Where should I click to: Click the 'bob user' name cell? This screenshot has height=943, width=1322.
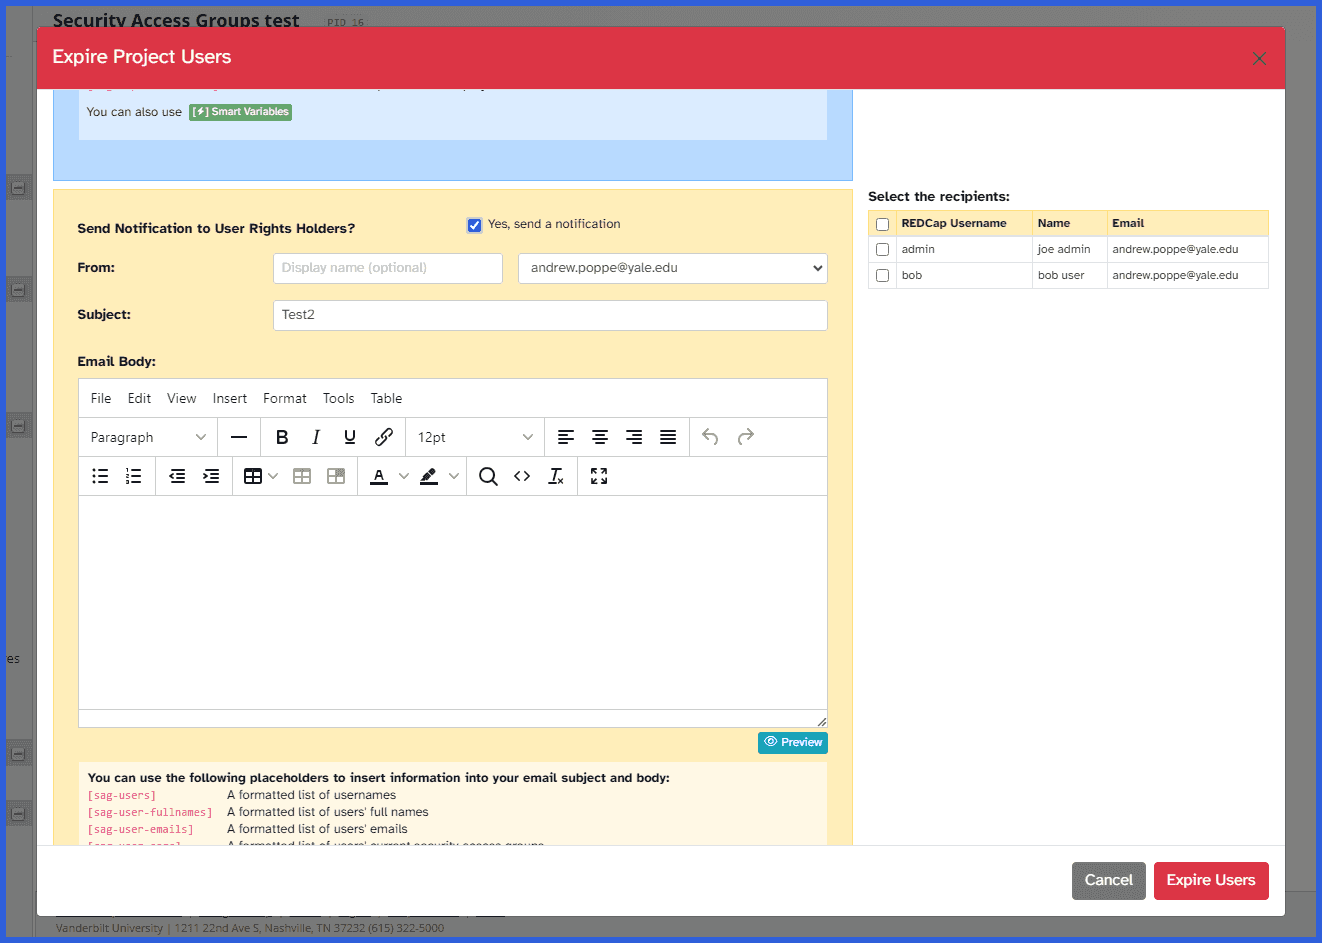coord(1069,275)
